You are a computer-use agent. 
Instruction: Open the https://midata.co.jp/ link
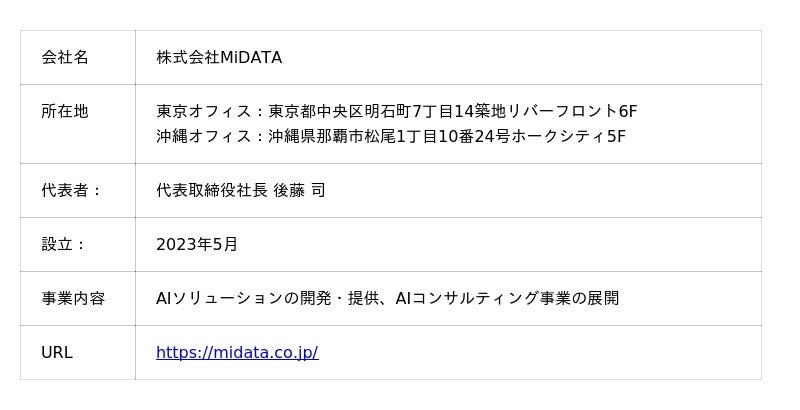237,353
